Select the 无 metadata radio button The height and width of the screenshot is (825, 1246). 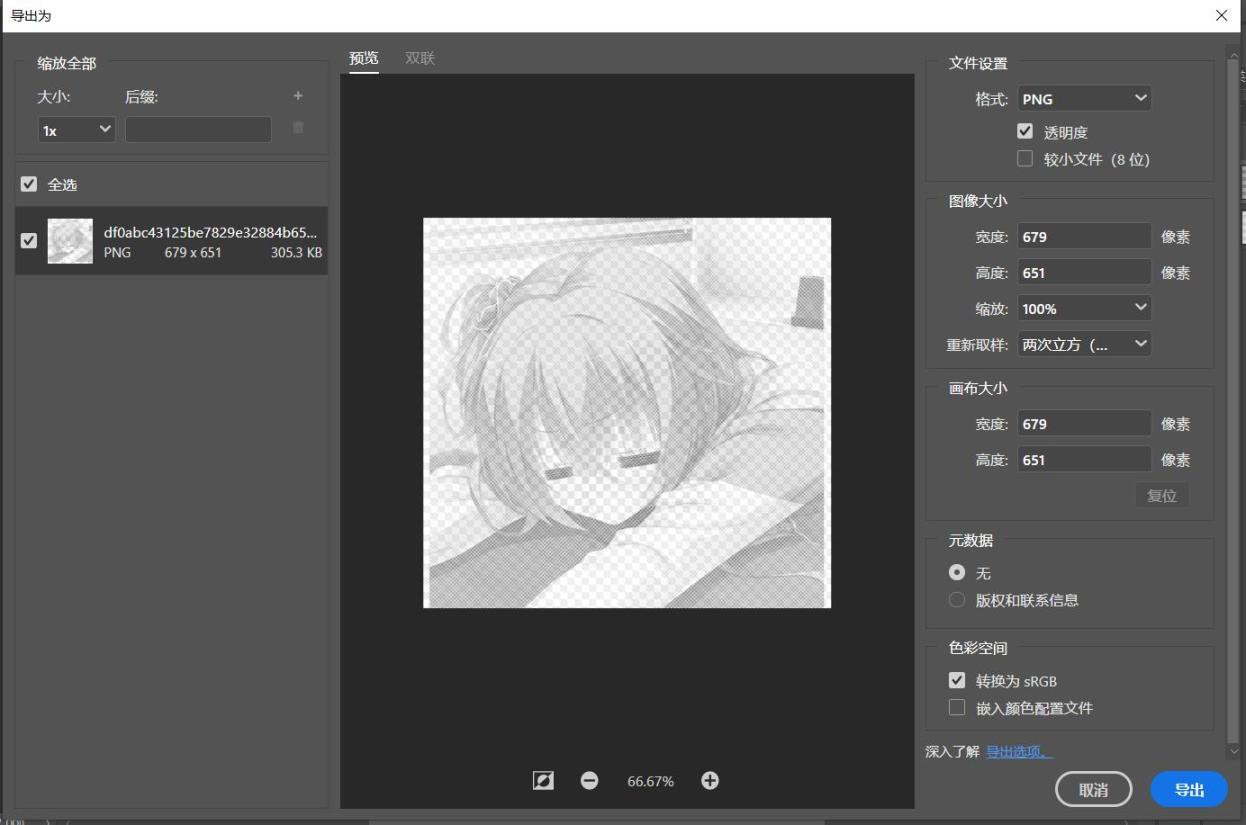[x=957, y=573]
